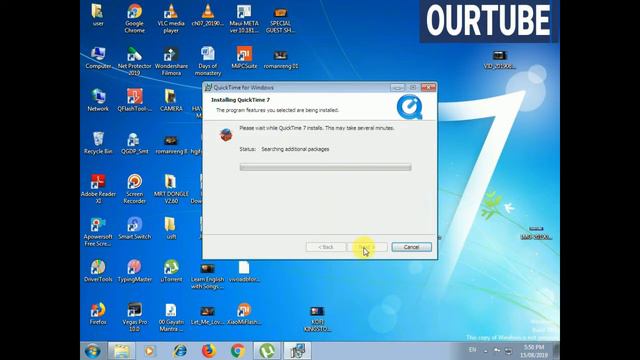Click the disabled Back button in installer
Screen dimensions: 640x360
tap(326, 247)
